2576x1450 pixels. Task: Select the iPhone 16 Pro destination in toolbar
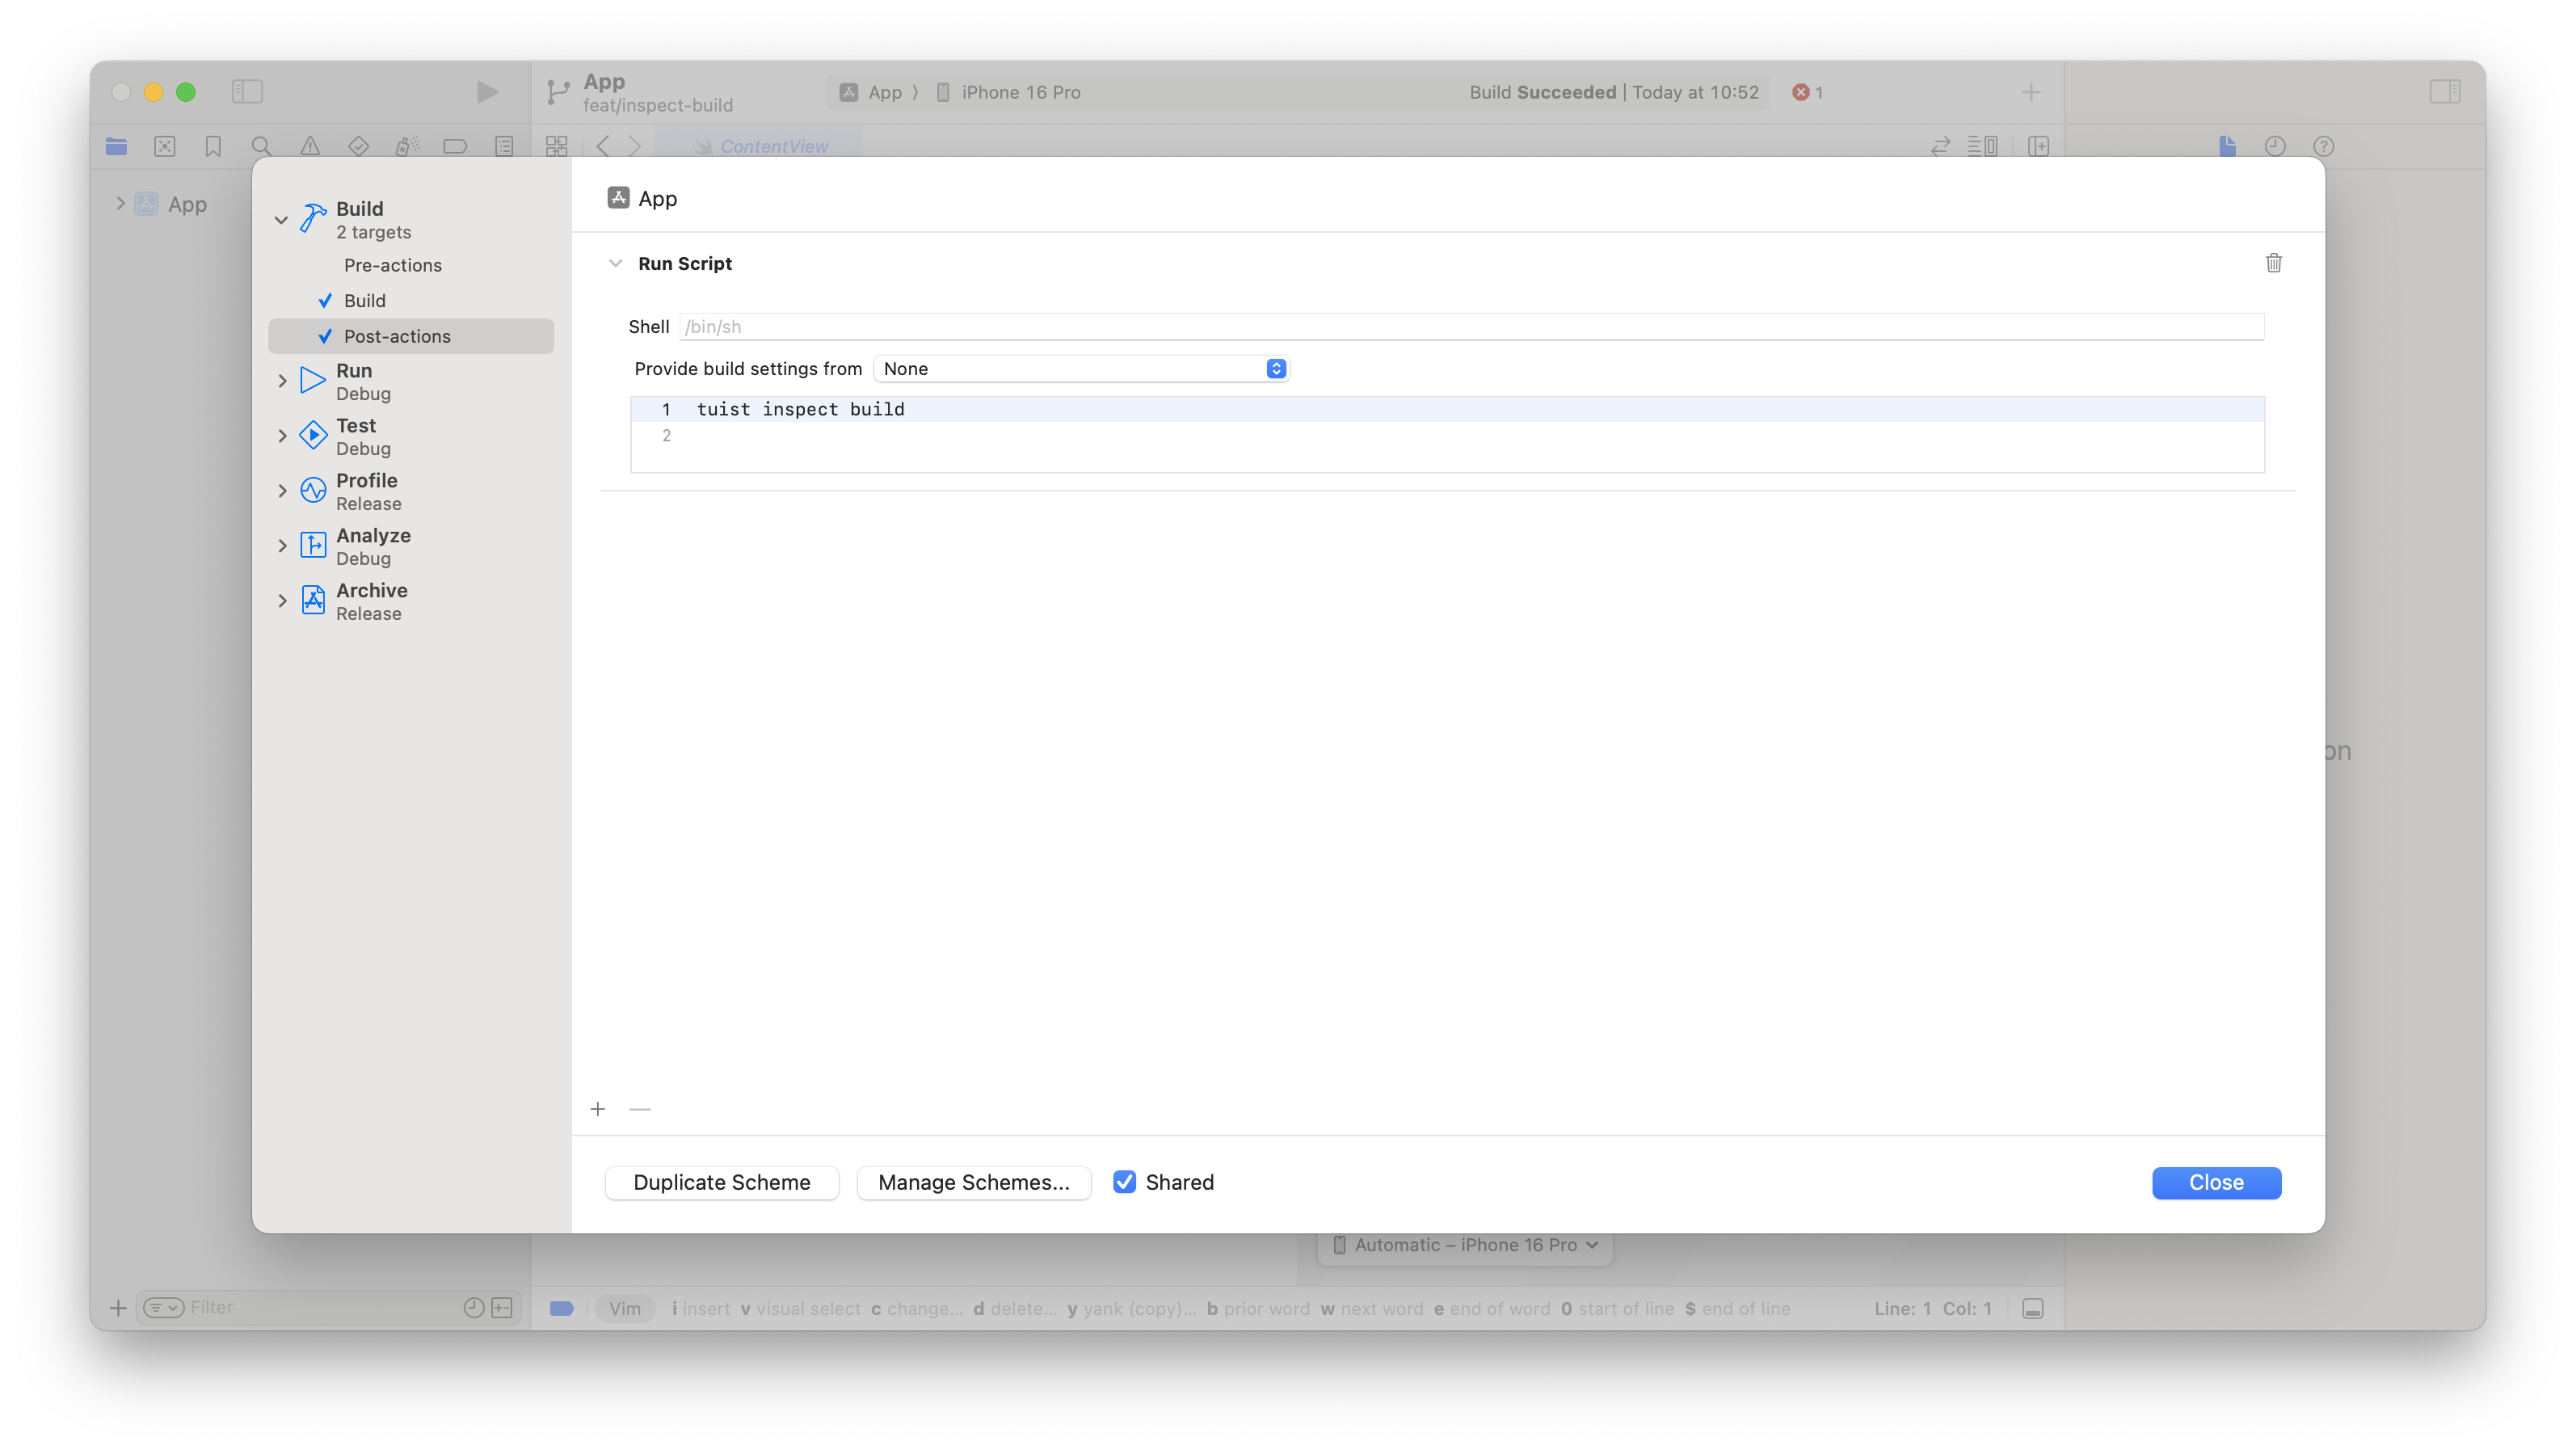[1008, 92]
